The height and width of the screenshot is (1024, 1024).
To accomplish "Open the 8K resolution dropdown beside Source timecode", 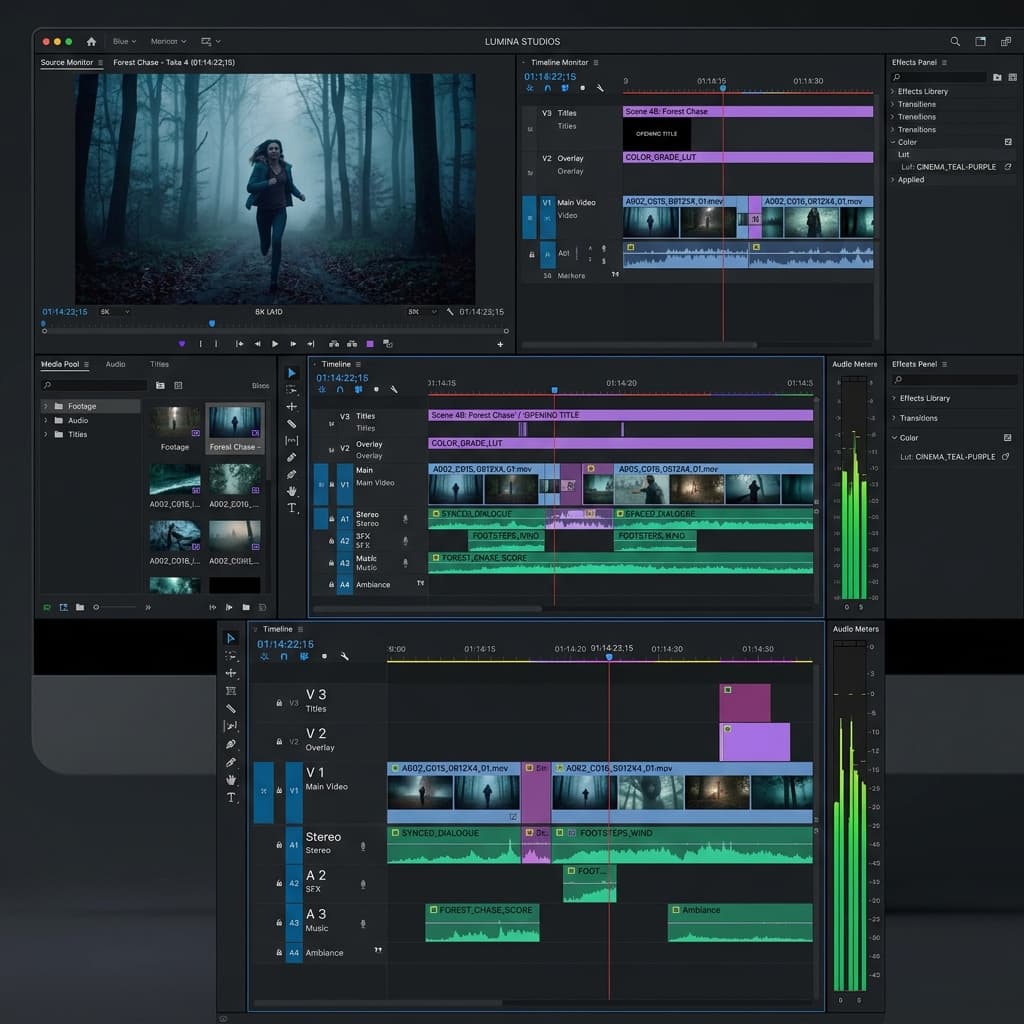I will (115, 312).
